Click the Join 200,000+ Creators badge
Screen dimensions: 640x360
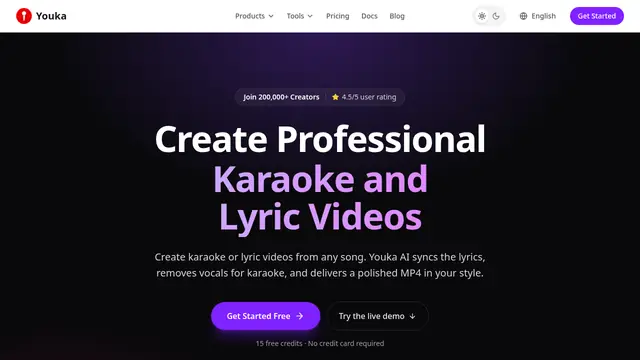tap(281, 97)
